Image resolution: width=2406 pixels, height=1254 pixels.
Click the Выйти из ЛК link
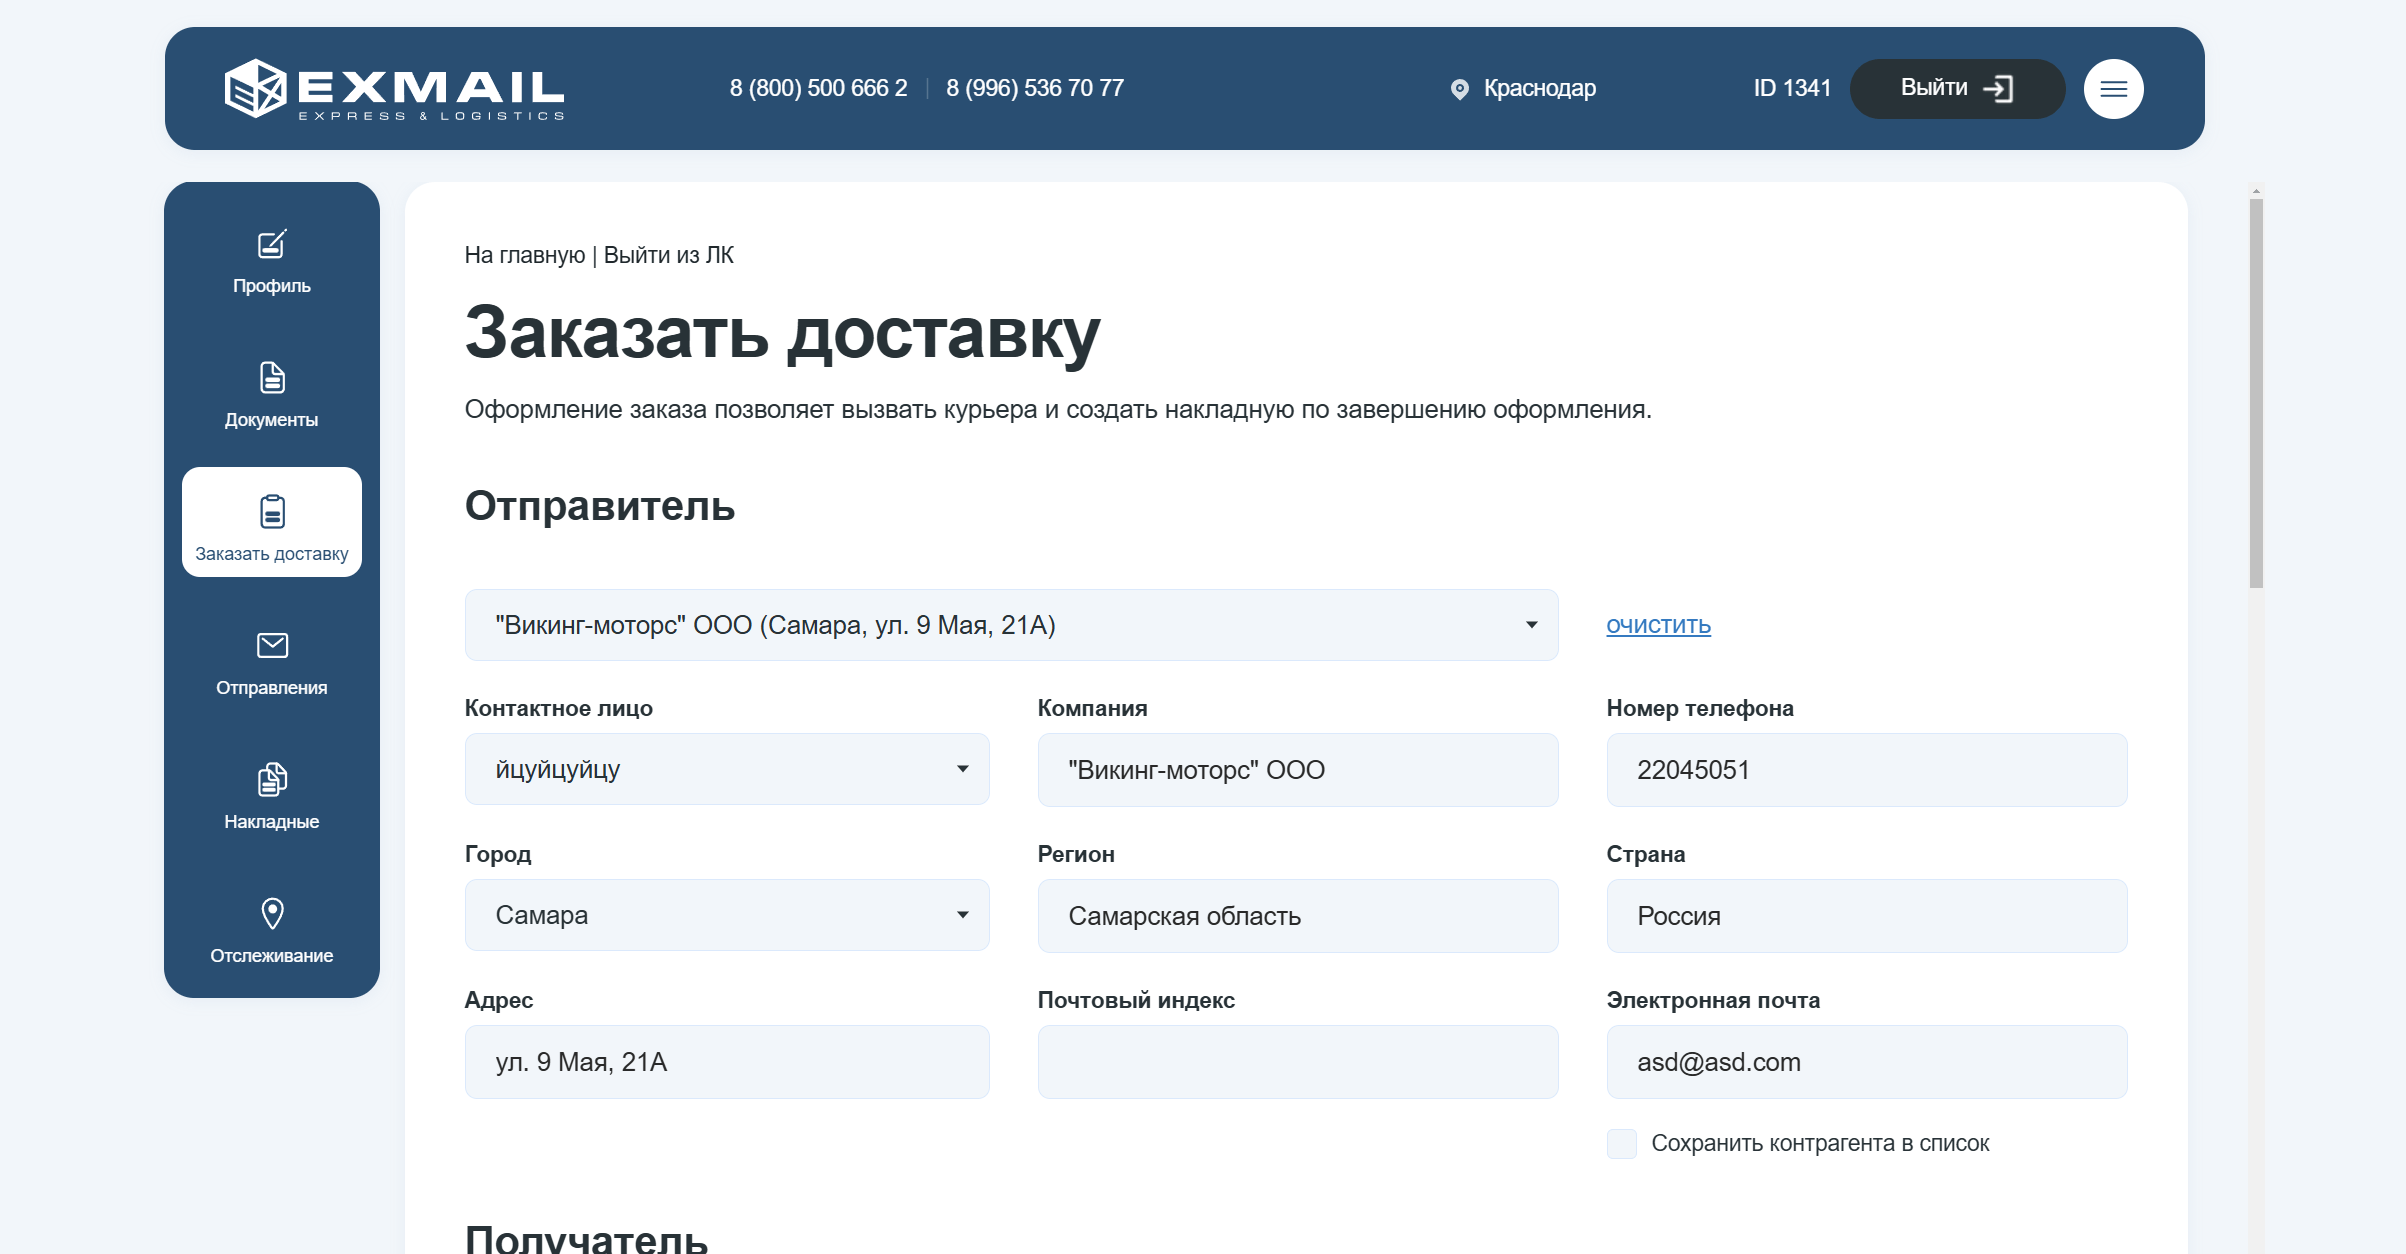pyautogui.click(x=668, y=255)
